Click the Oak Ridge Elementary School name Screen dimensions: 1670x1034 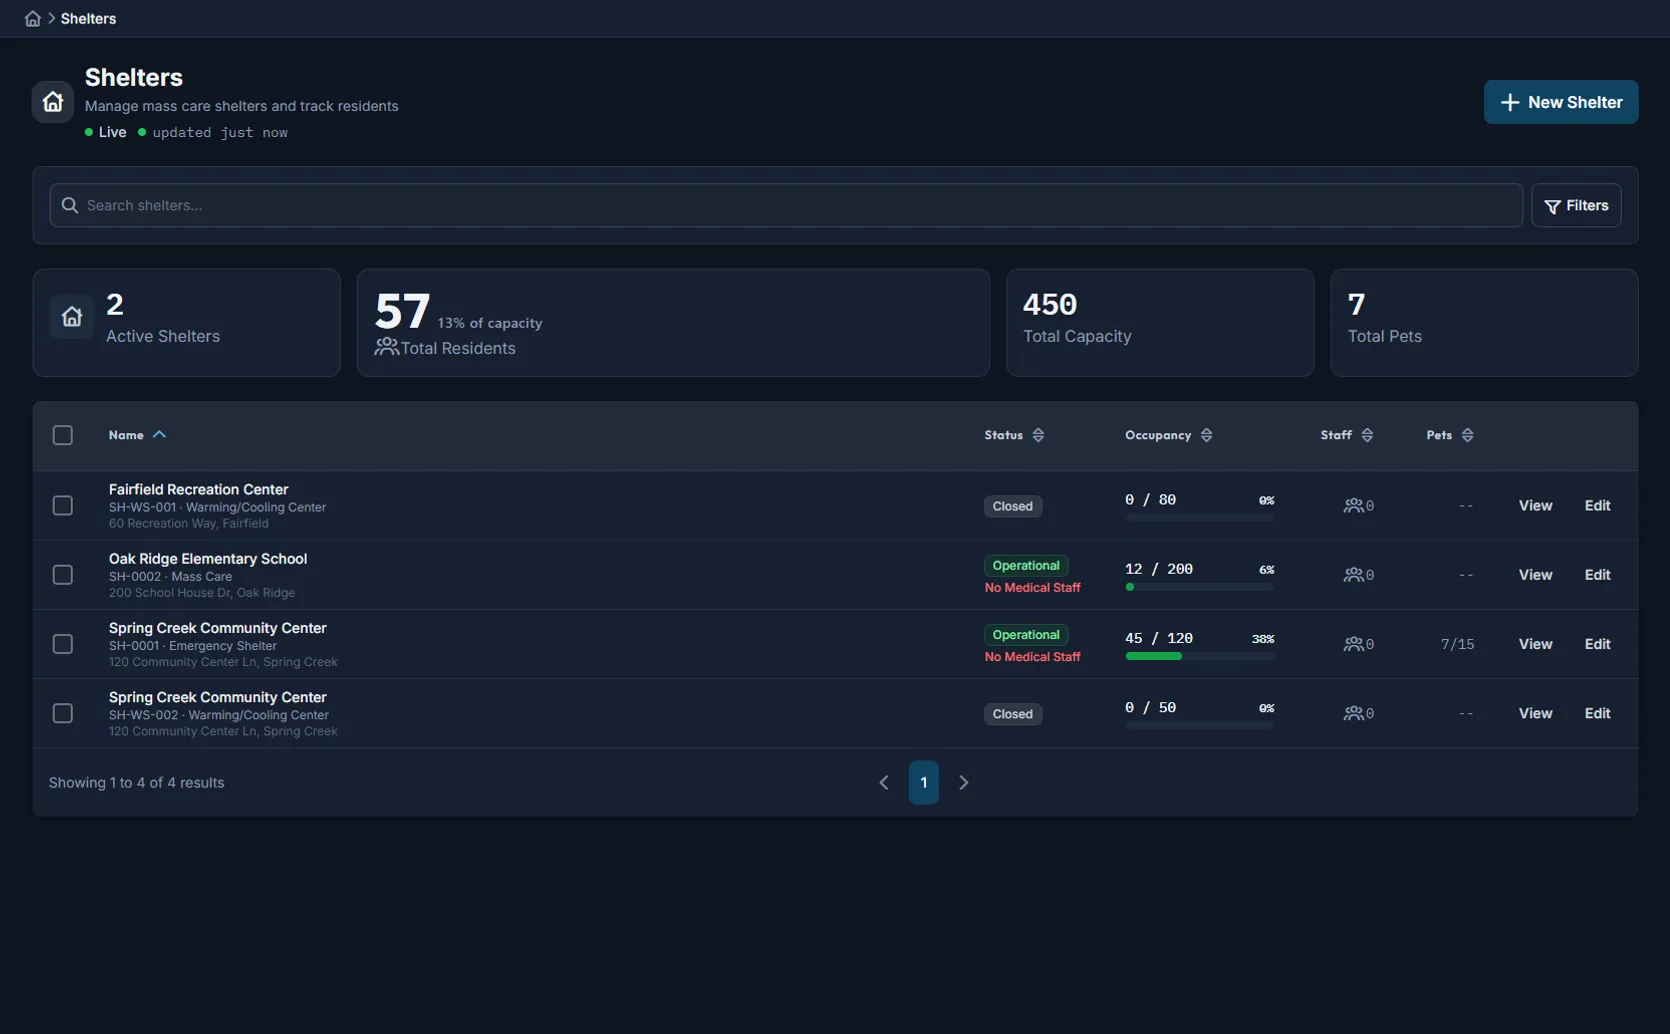208,558
